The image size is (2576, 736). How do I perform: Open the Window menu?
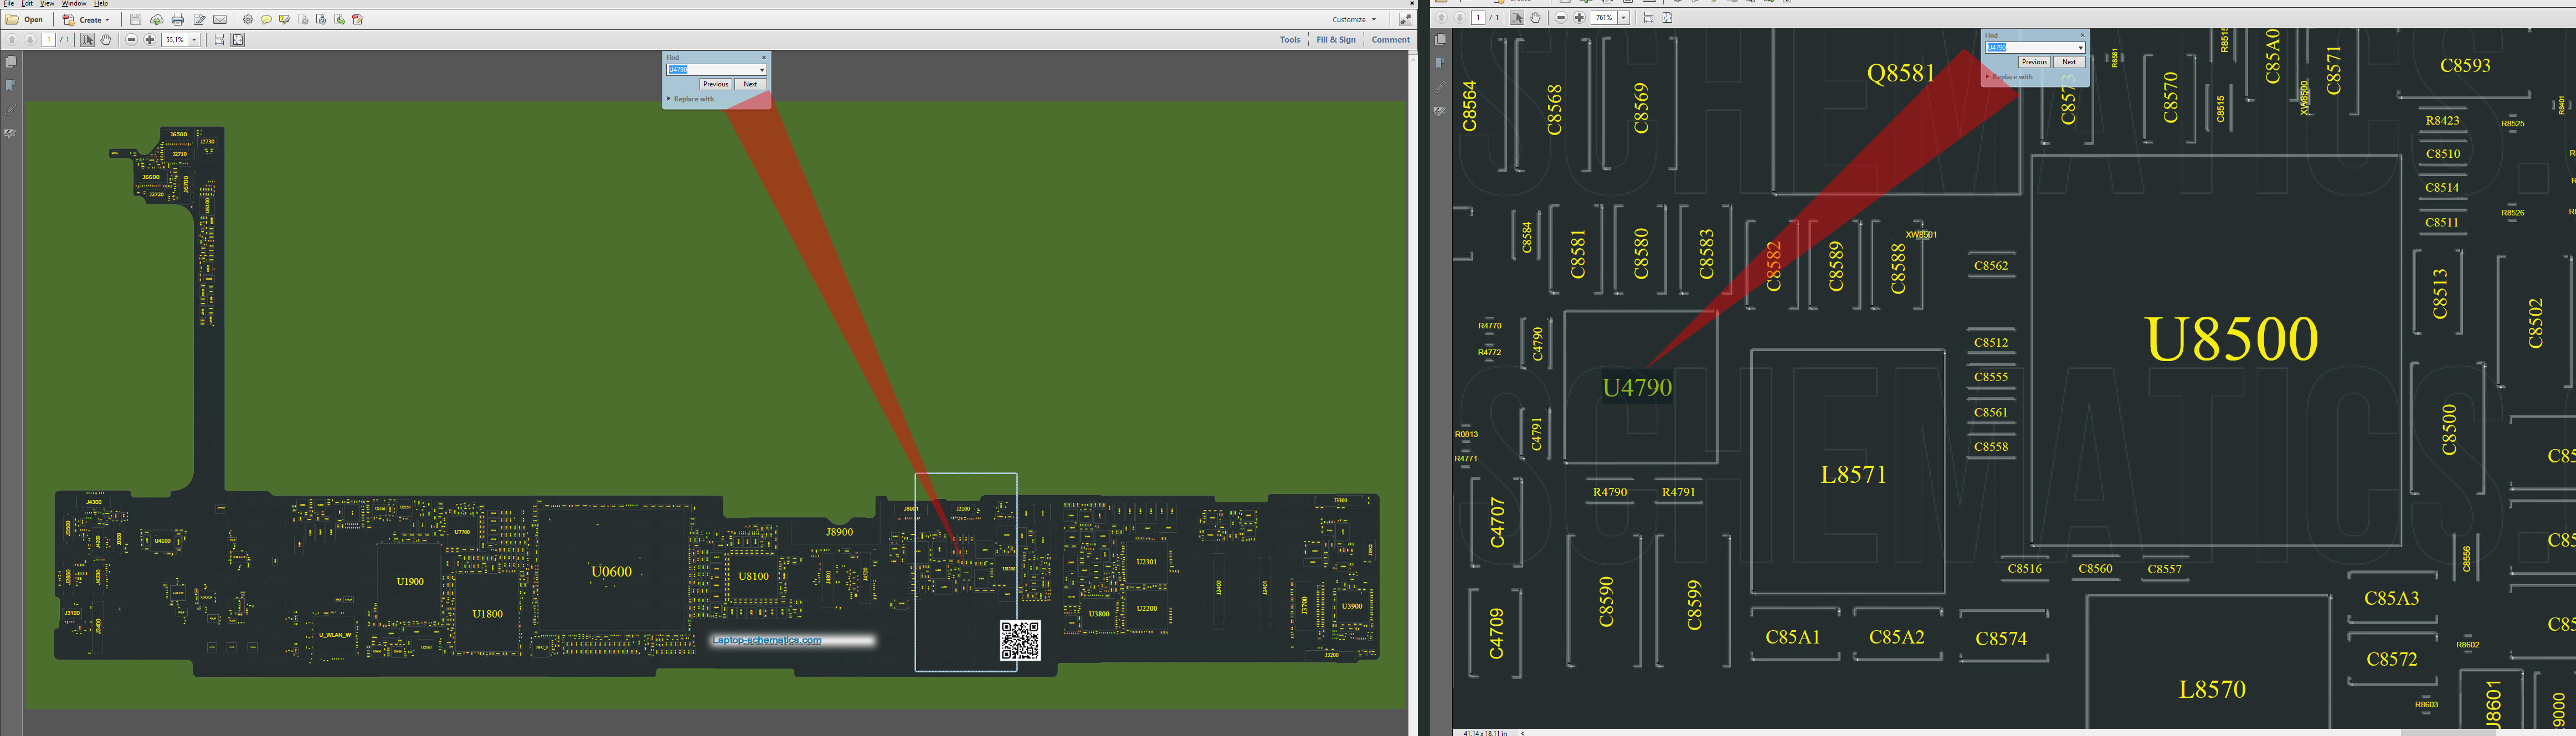click(74, 4)
